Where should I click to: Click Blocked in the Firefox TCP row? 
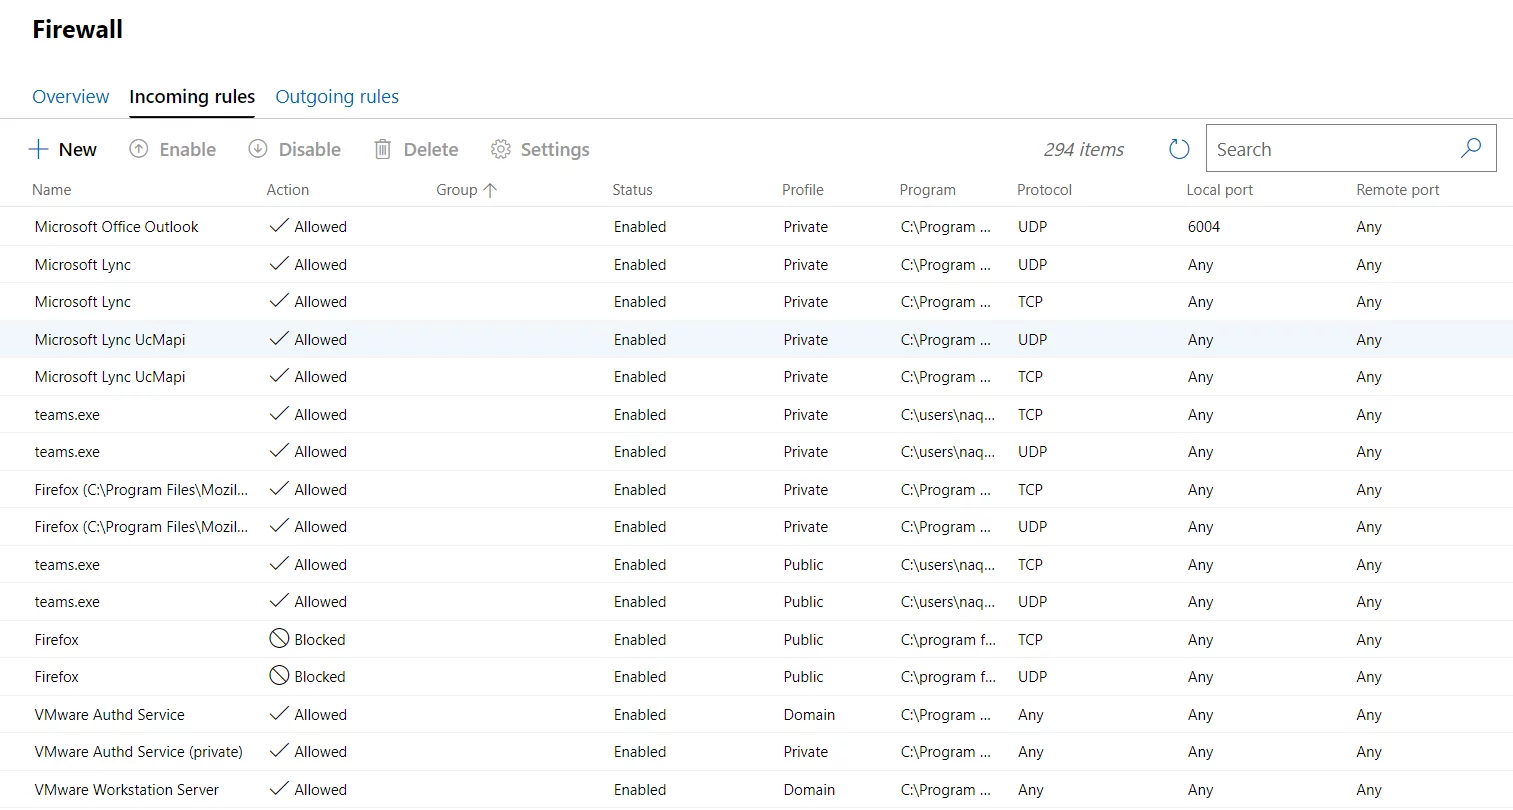[320, 639]
